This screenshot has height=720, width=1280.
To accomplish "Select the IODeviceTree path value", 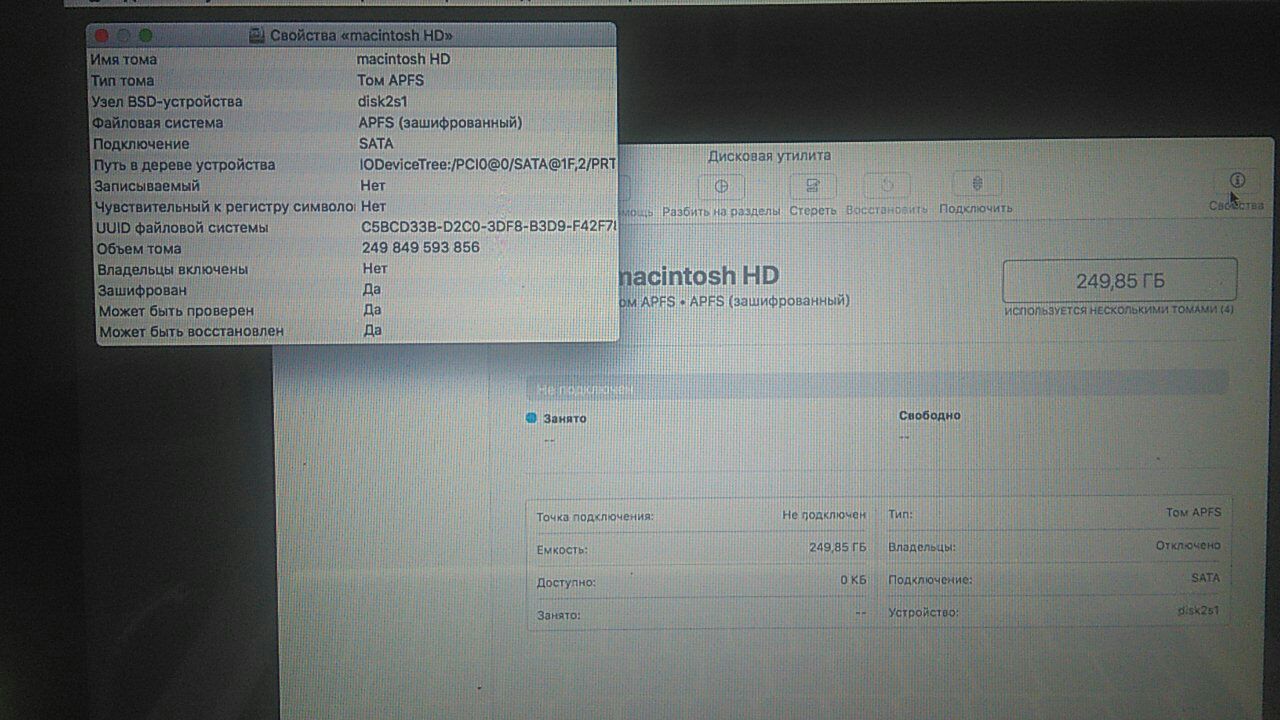I will [488, 164].
